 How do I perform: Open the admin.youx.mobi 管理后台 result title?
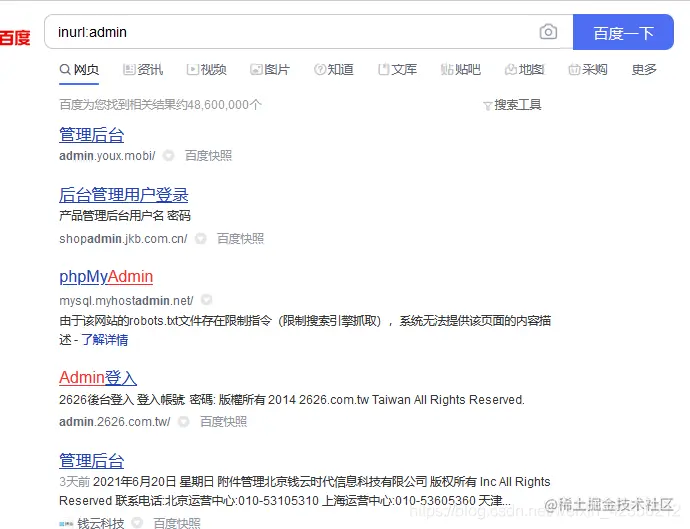[92, 135]
